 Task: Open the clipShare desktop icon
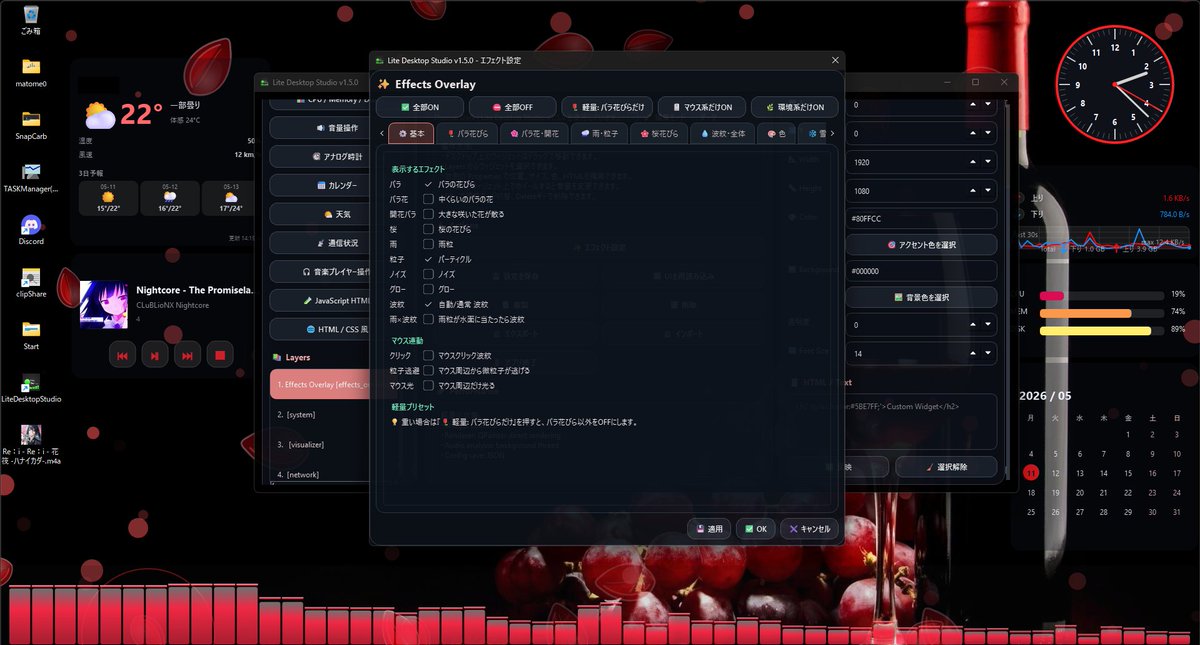click(31, 283)
